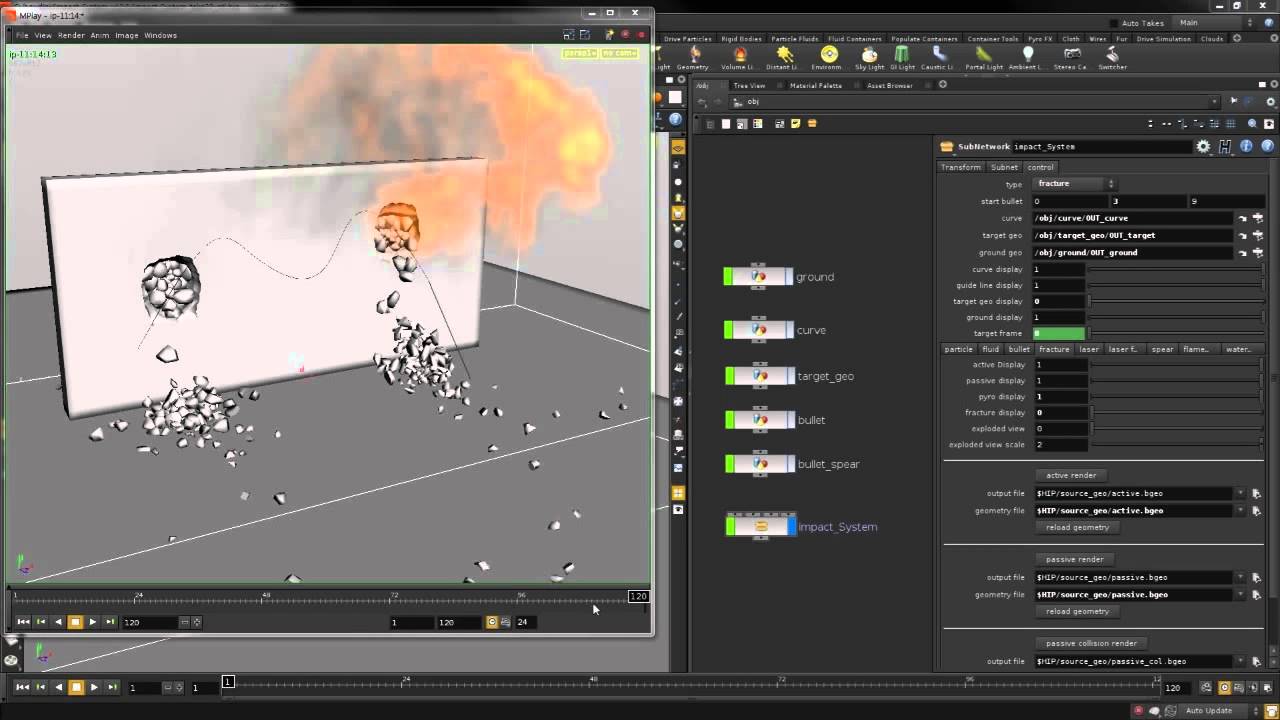Select the Caustic Light shelf tool
This screenshot has width=1280, height=720.
coord(938,58)
